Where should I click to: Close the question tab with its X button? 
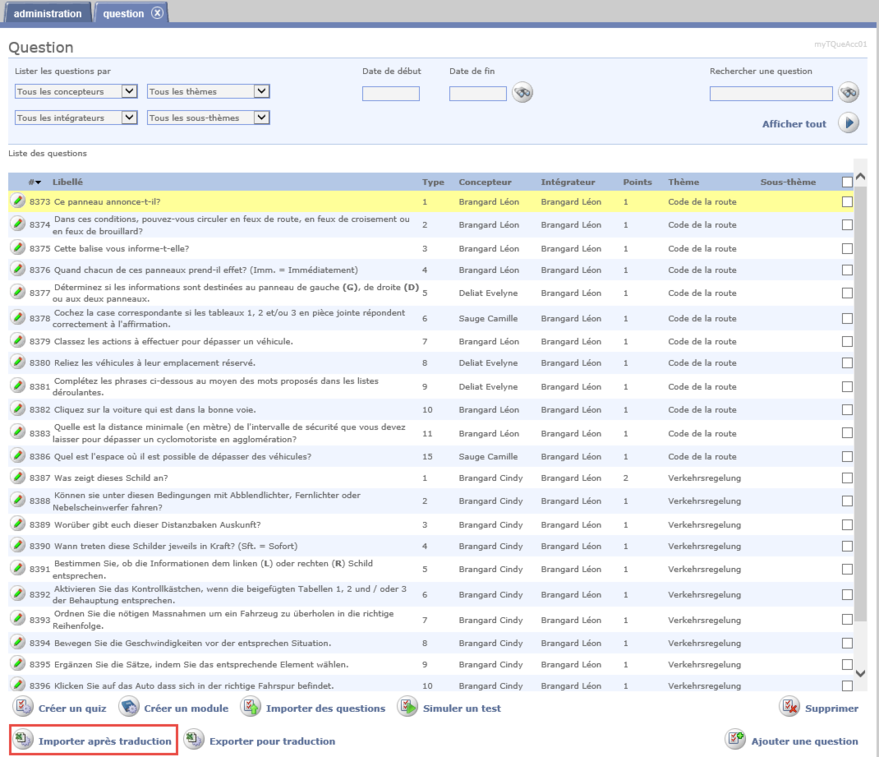pyautogui.click(x=157, y=13)
